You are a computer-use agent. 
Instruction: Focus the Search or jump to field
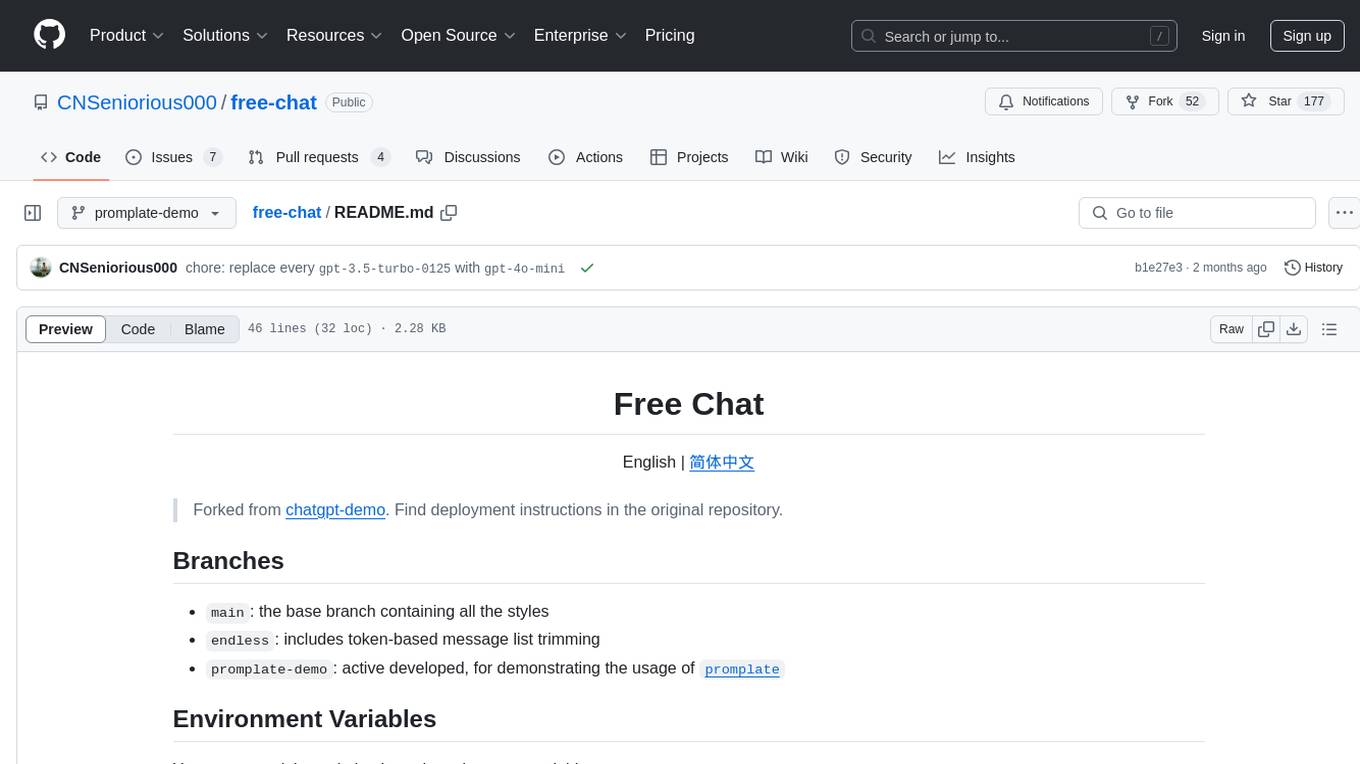click(1014, 36)
